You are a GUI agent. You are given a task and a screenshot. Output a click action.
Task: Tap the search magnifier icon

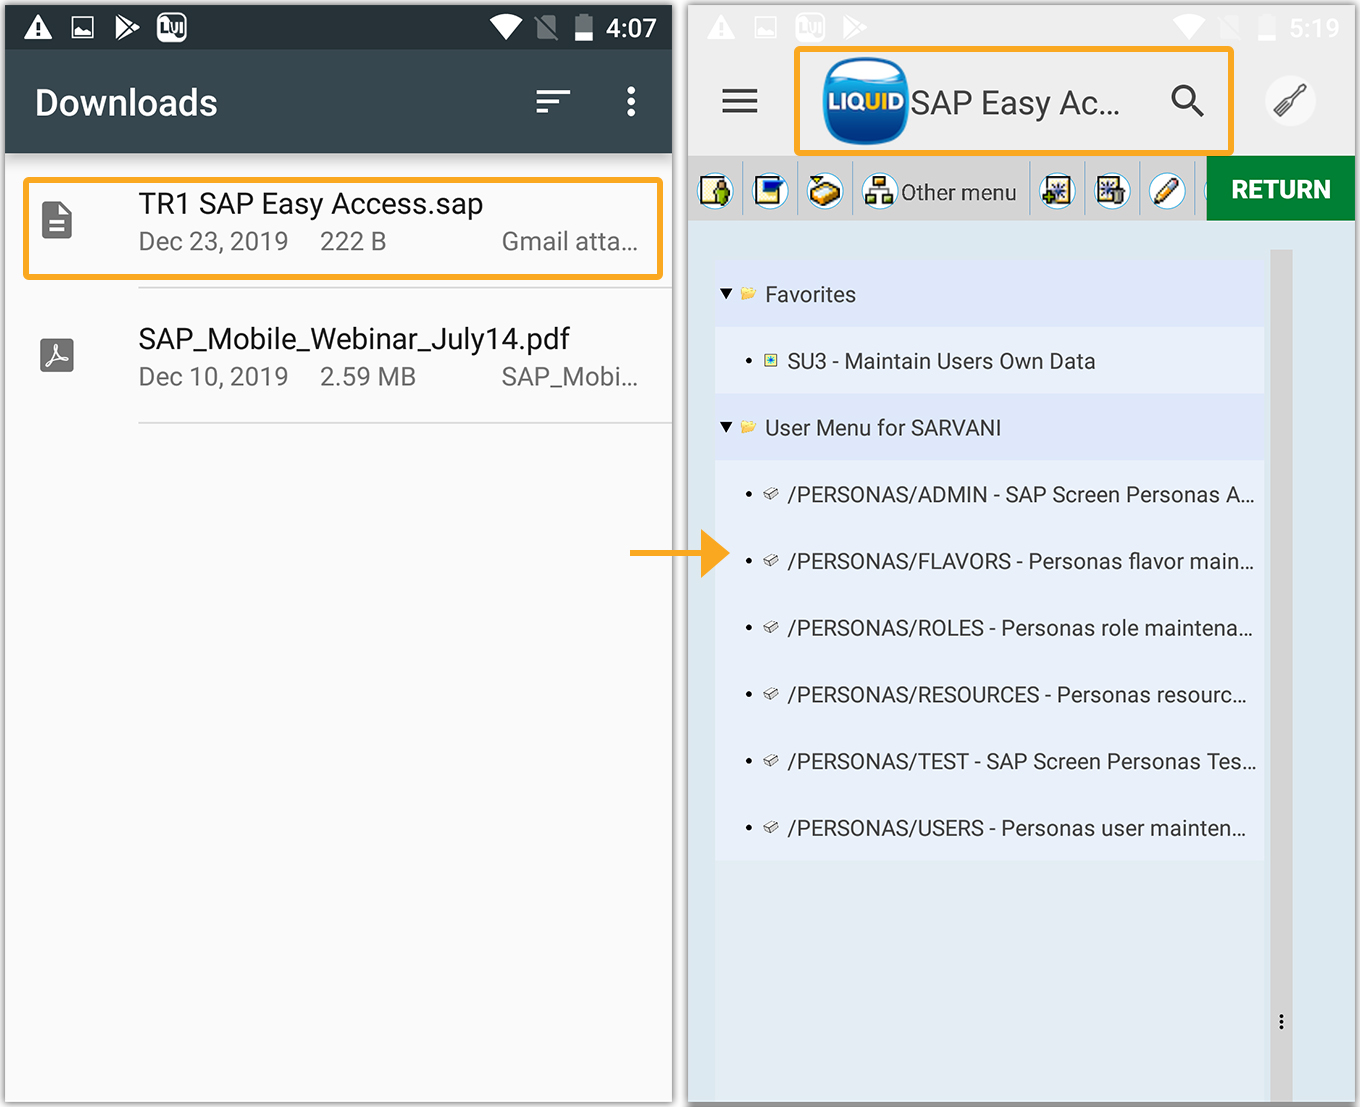pos(1187,101)
